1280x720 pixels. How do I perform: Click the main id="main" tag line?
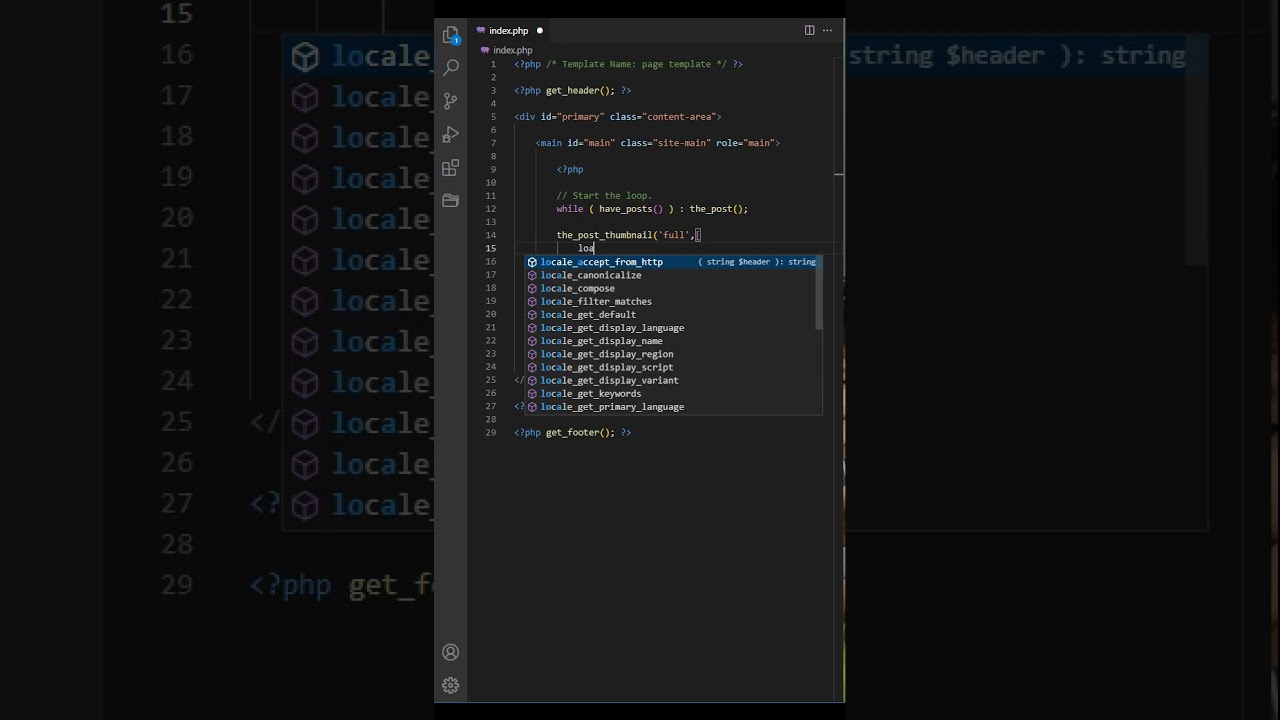click(x=657, y=143)
